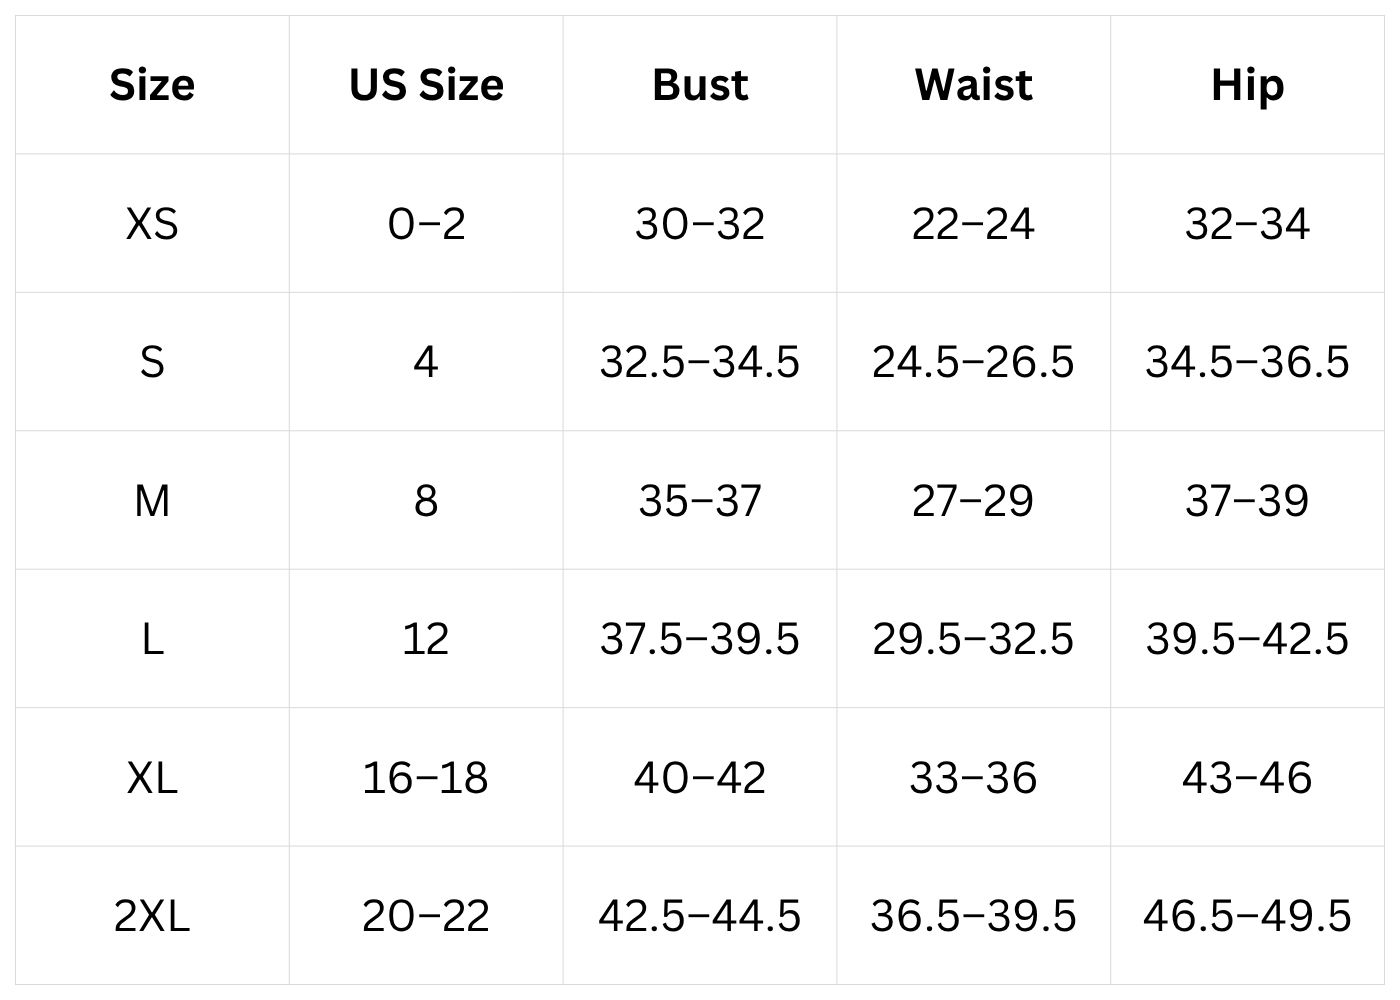Click the US Size column header

[x=426, y=85]
